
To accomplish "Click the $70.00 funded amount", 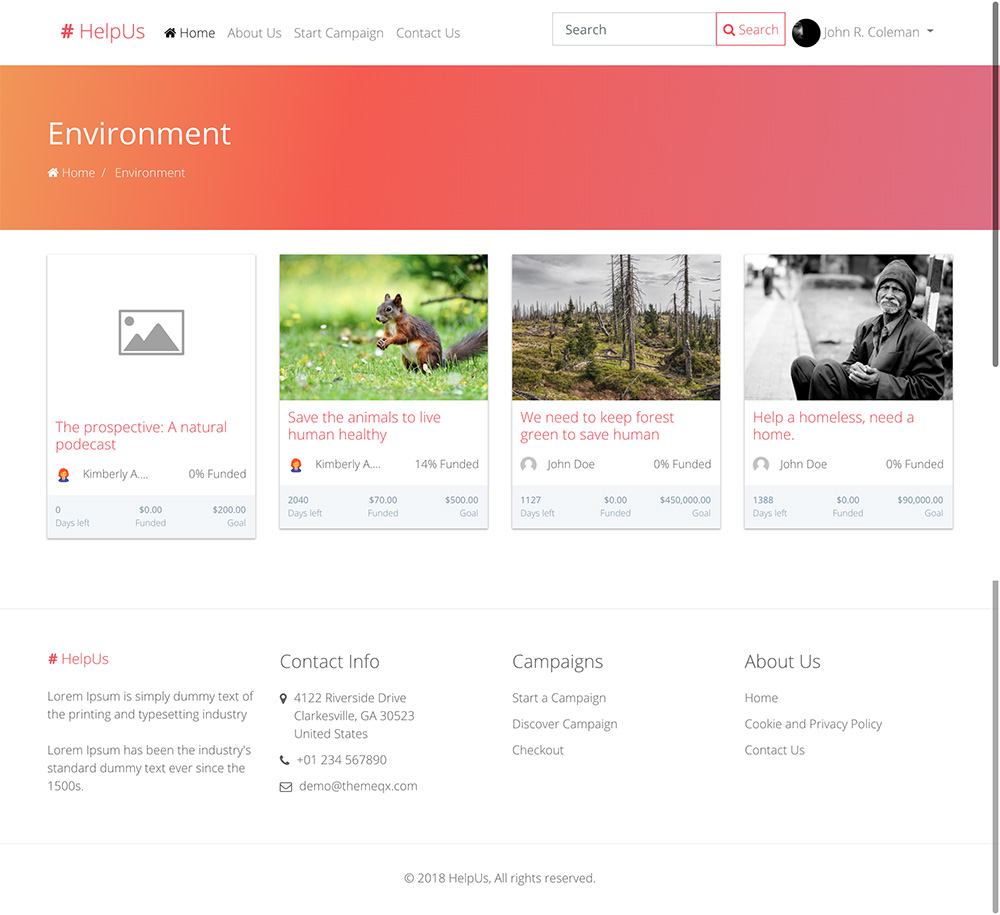I will point(383,500).
